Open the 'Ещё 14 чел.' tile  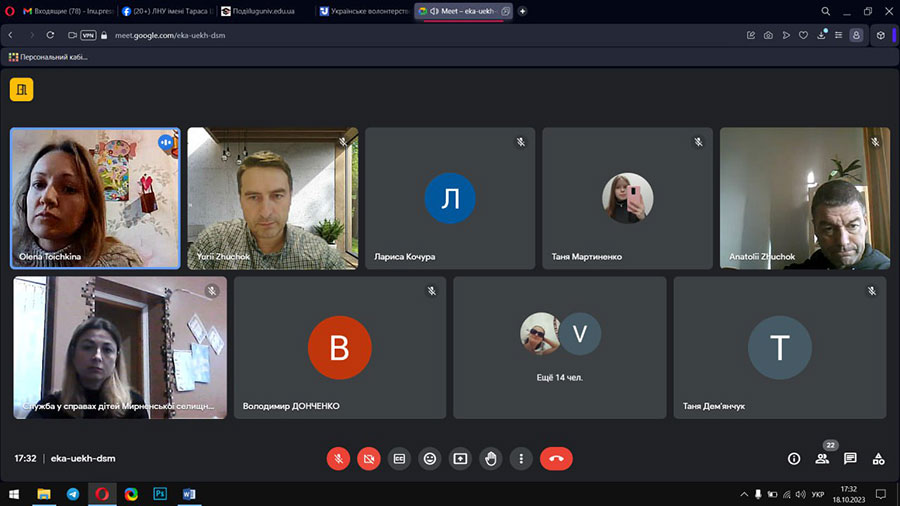click(560, 348)
